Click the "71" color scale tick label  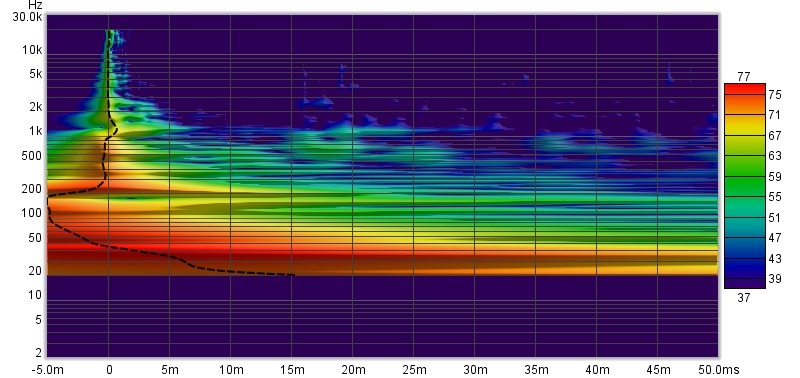(776, 115)
